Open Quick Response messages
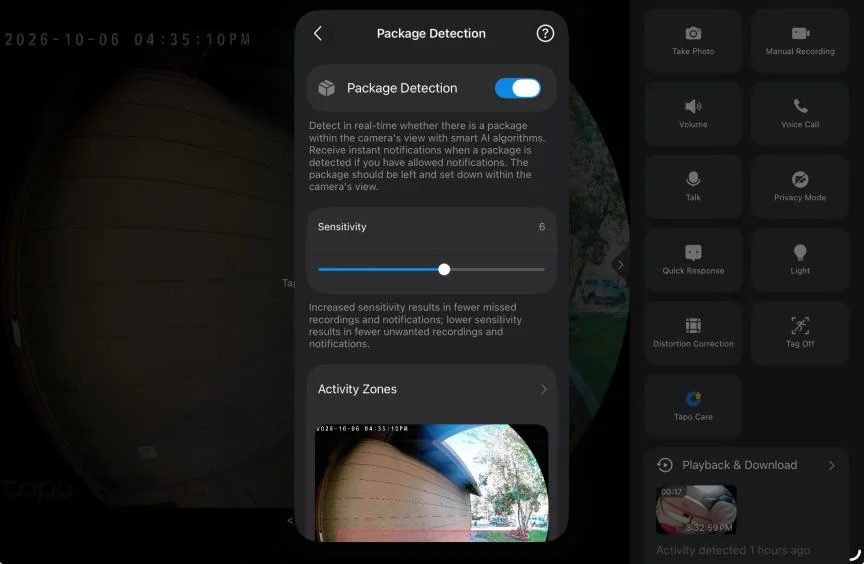 pos(693,261)
